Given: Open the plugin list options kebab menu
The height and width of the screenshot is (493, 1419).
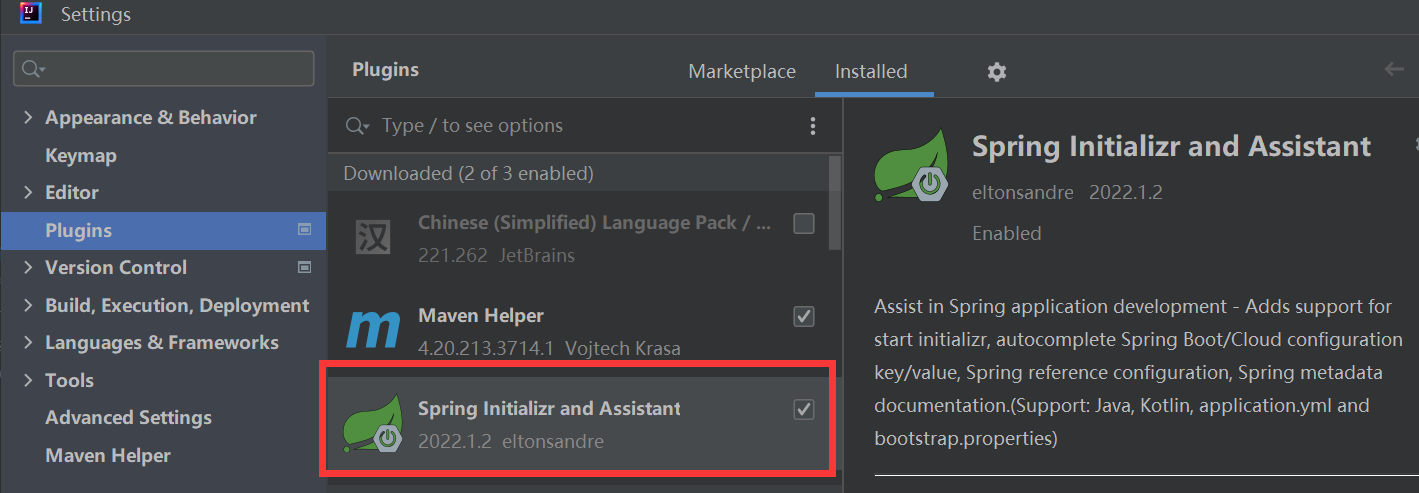Looking at the screenshot, I should pos(813,126).
